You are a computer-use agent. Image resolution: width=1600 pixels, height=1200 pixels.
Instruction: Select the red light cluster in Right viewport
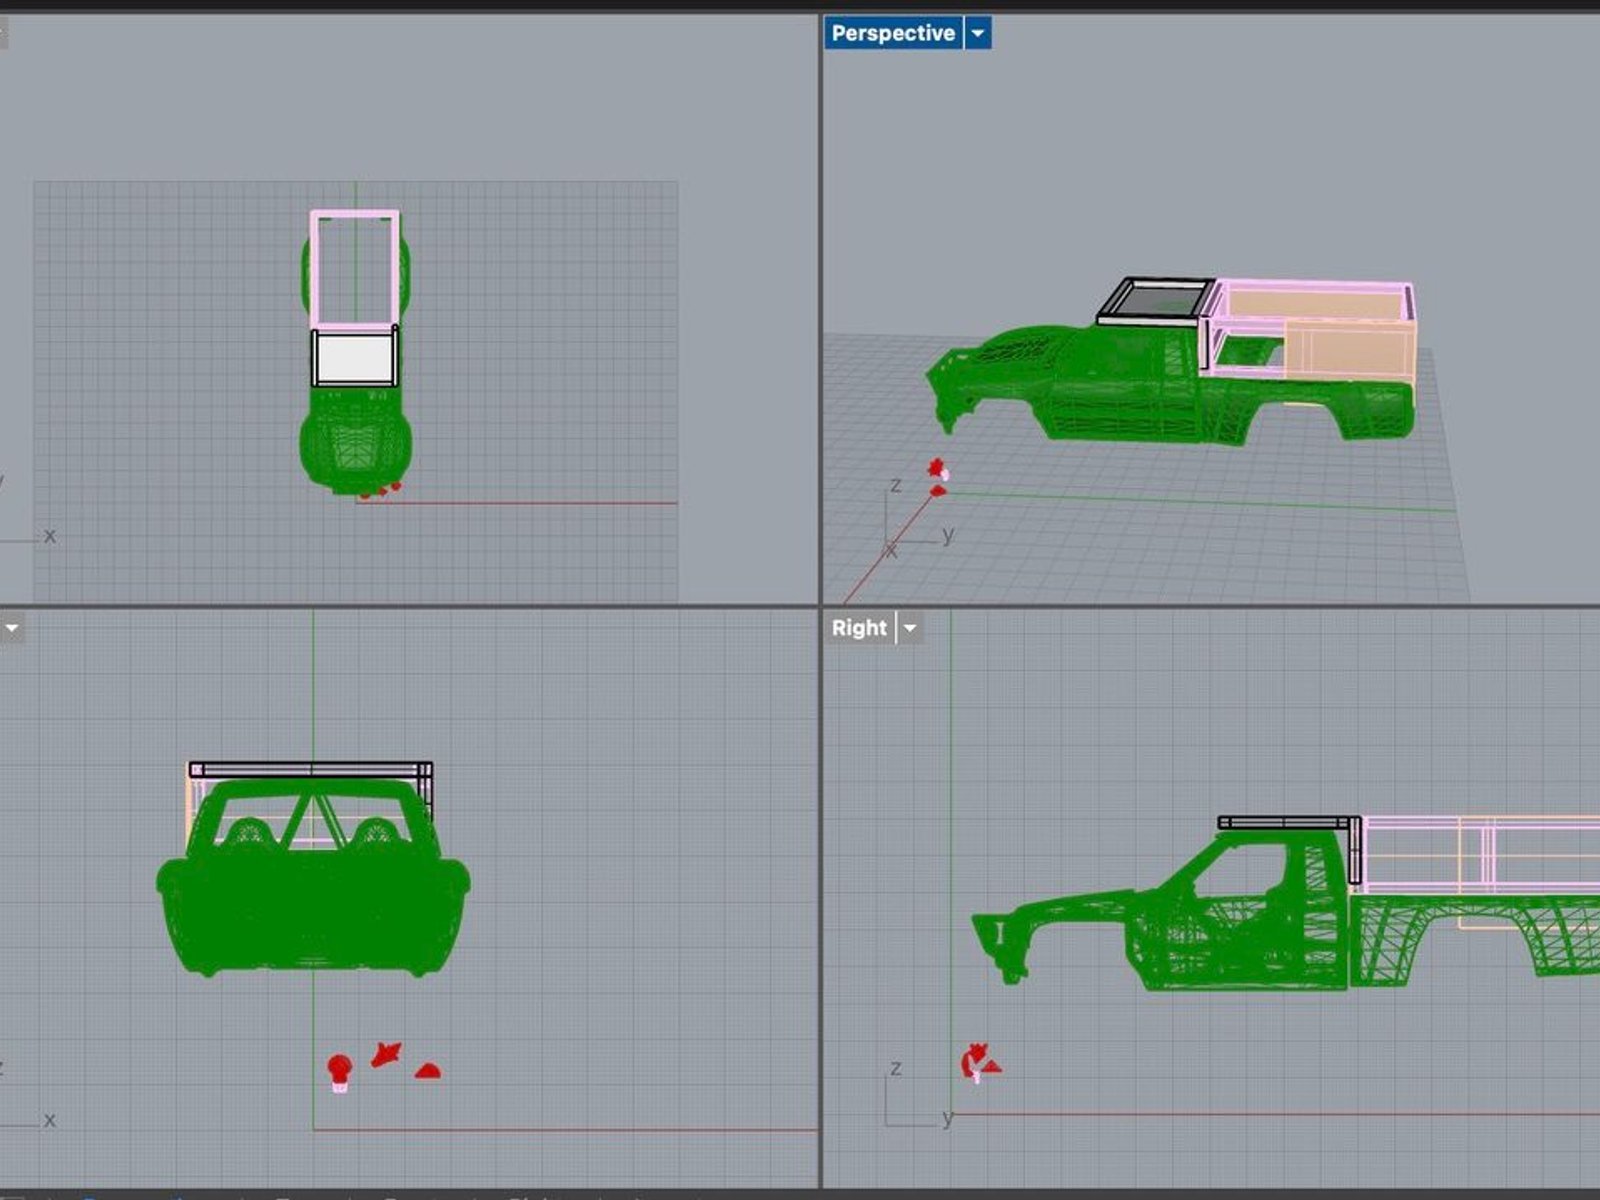(978, 1061)
